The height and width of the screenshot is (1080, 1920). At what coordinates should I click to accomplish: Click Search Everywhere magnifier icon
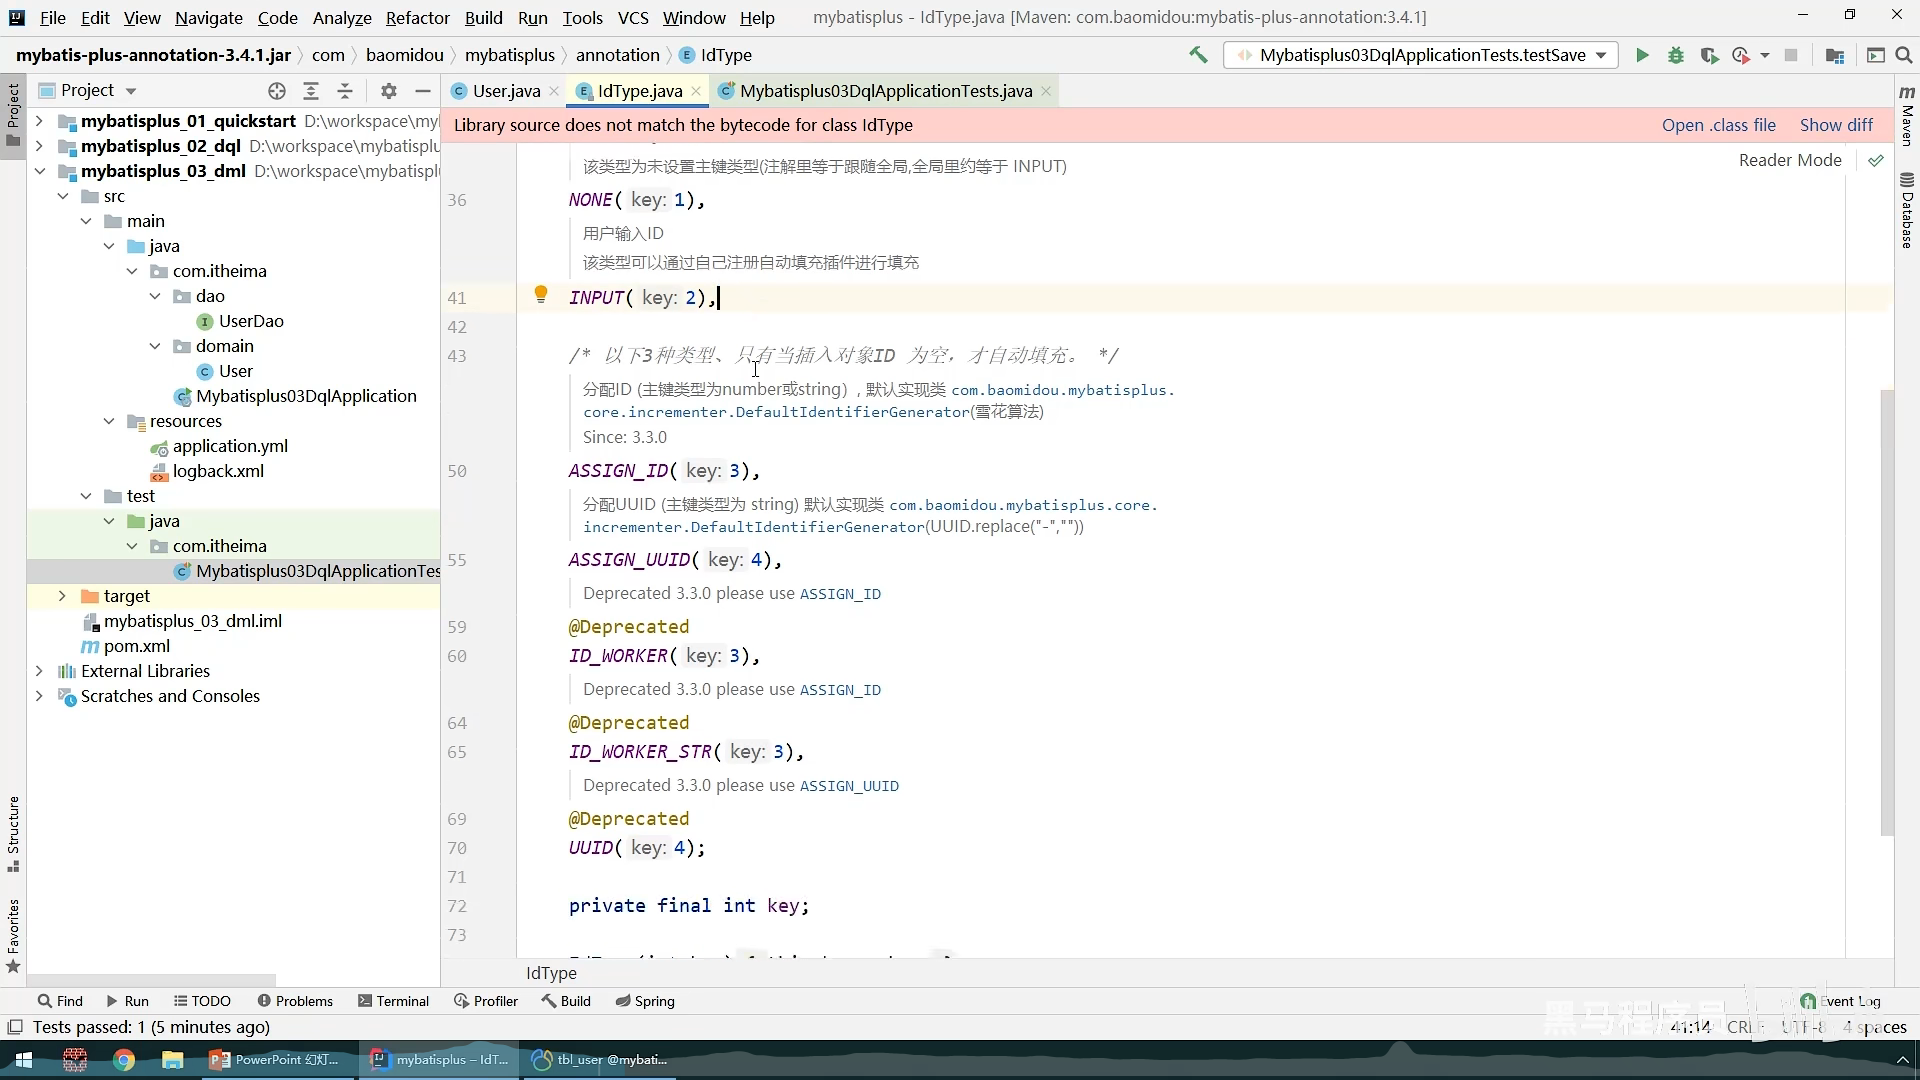pyautogui.click(x=1904, y=56)
